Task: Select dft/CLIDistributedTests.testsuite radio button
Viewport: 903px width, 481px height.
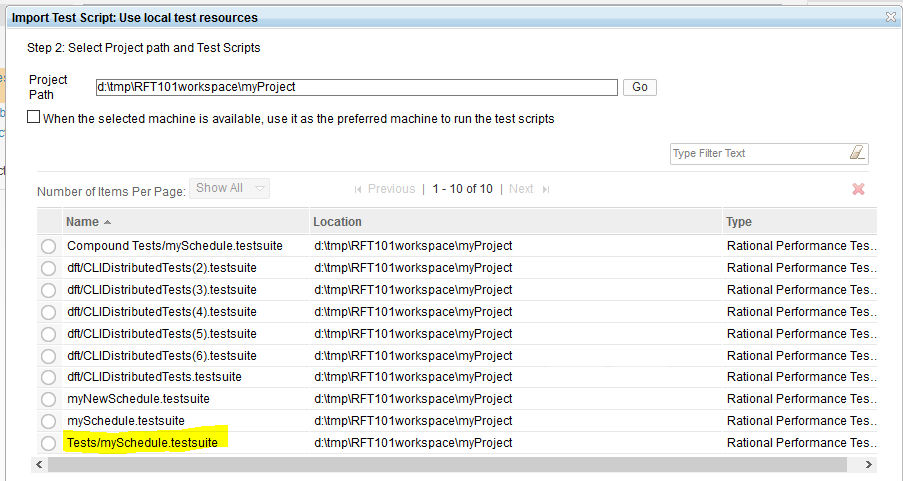Action: tap(48, 378)
